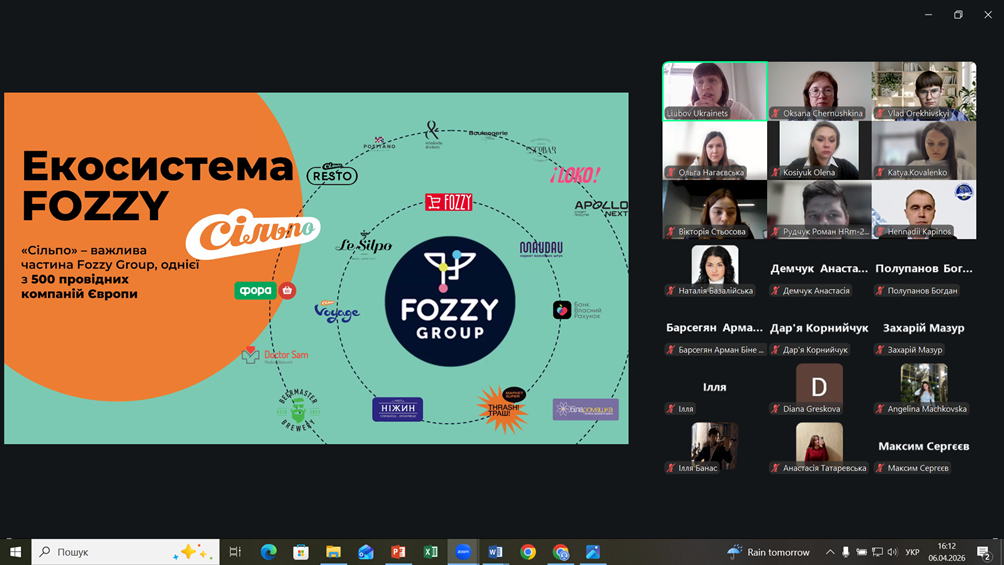This screenshot has width=1004, height=565.
Task: Open the УКР language switcher
Action: pyautogui.click(x=912, y=552)
